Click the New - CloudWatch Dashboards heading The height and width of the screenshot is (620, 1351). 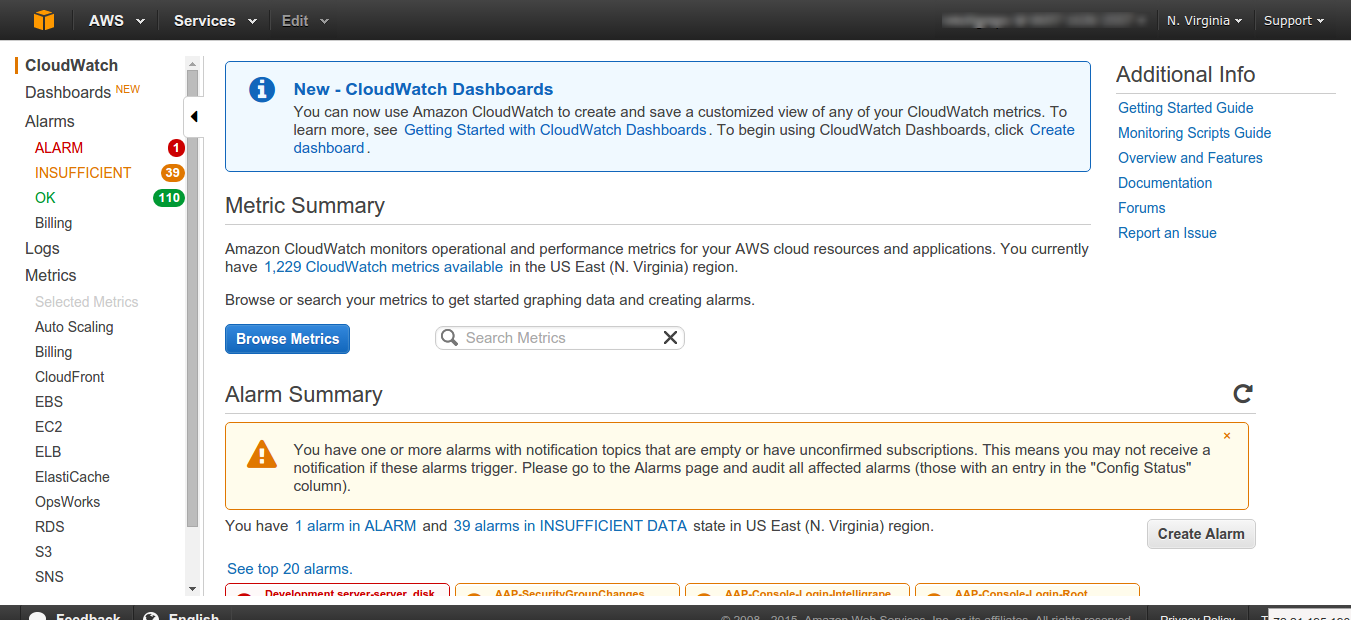tap(423, 90)
